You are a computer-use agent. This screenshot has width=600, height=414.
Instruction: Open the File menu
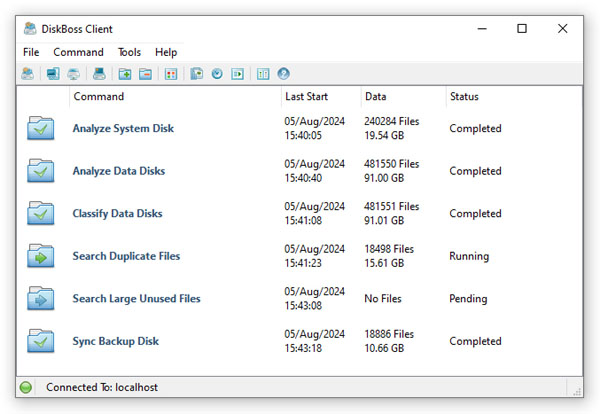pos(31,52)
